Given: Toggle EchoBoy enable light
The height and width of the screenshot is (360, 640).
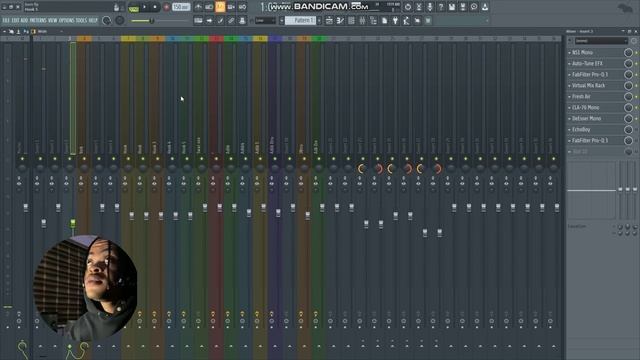Looking at the screenshot, I should click(x=636, y=130).
